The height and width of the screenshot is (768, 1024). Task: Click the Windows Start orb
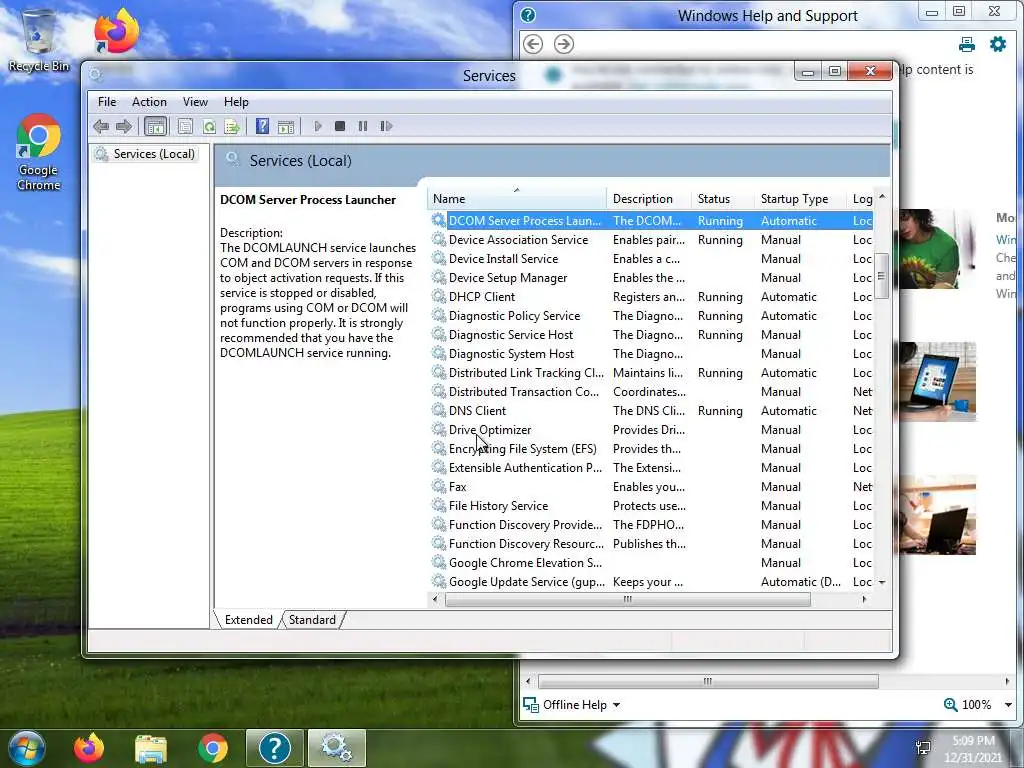click(x=26, y=748)
